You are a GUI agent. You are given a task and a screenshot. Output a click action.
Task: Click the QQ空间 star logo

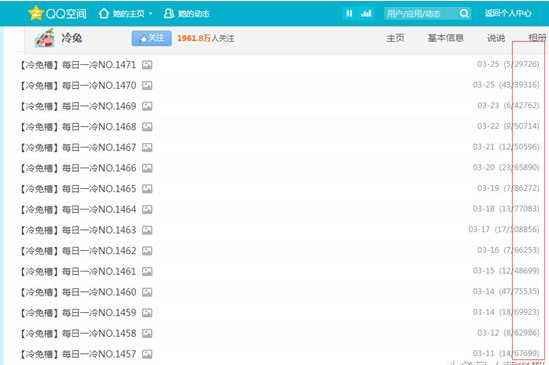(x=36, y=13)
